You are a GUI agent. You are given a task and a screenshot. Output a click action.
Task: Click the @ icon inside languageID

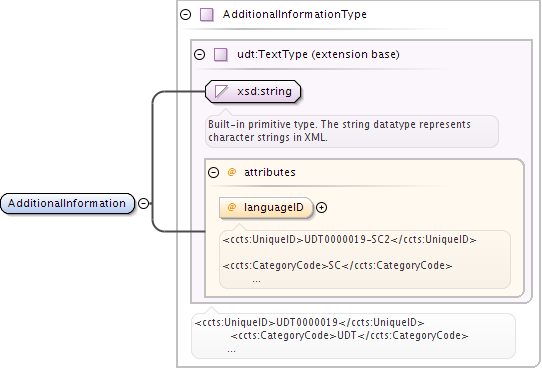click(232, 207)
